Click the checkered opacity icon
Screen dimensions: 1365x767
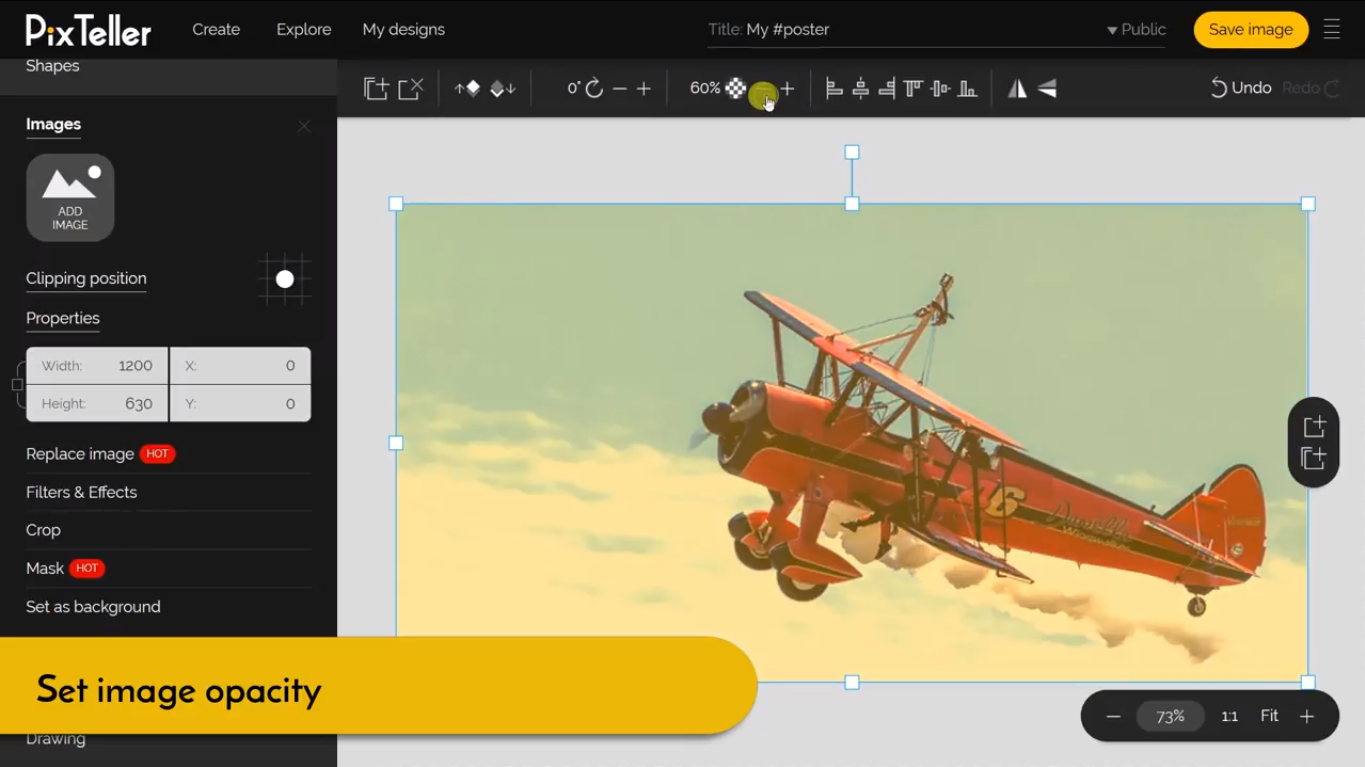click(x=736, y=89)
